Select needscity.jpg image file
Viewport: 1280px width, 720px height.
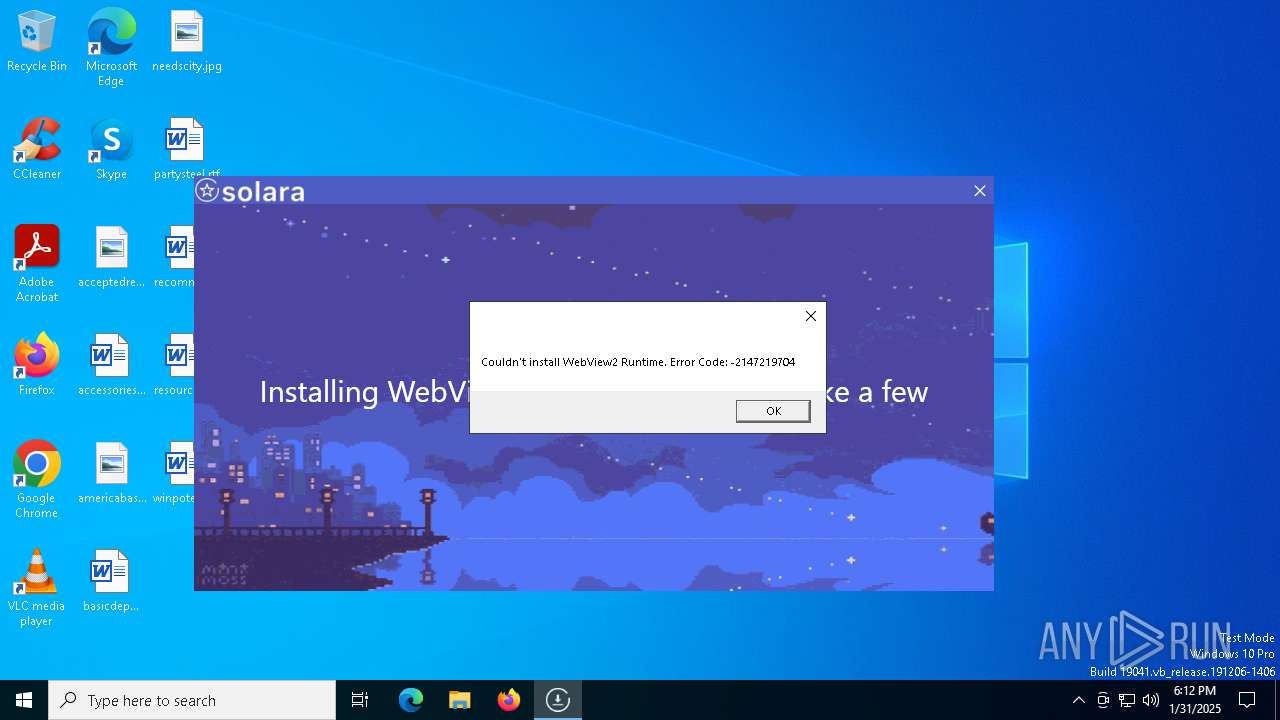click(x=187, y=42)
